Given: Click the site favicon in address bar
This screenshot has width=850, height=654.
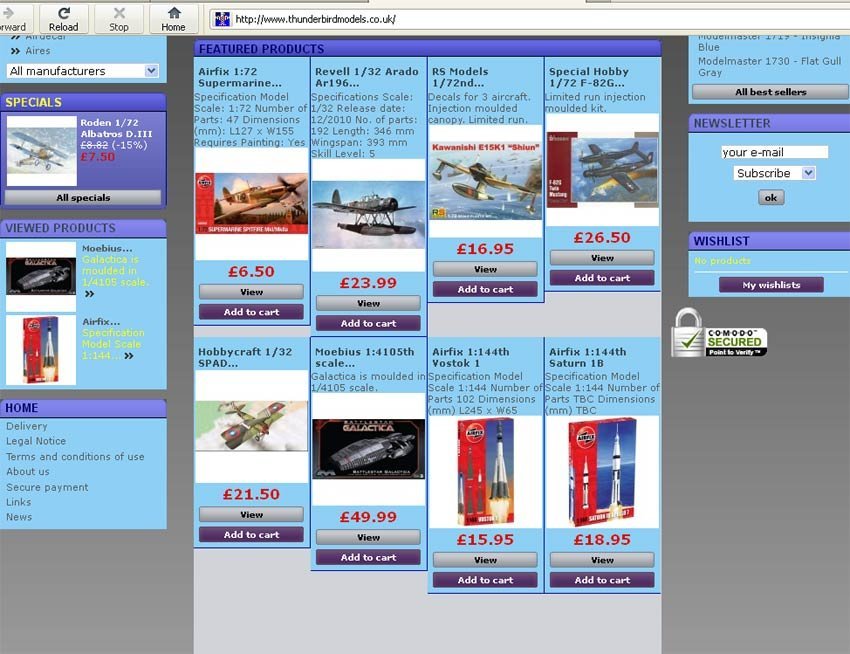Looking at the screenshot, I should click(x=222, y=19).
